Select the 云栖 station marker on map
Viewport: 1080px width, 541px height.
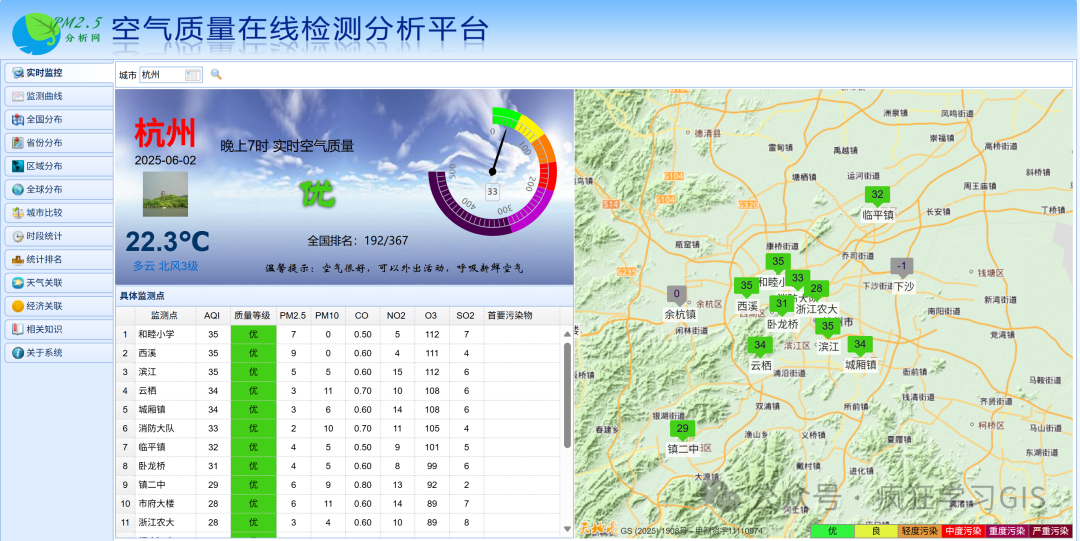coord(761,346)
